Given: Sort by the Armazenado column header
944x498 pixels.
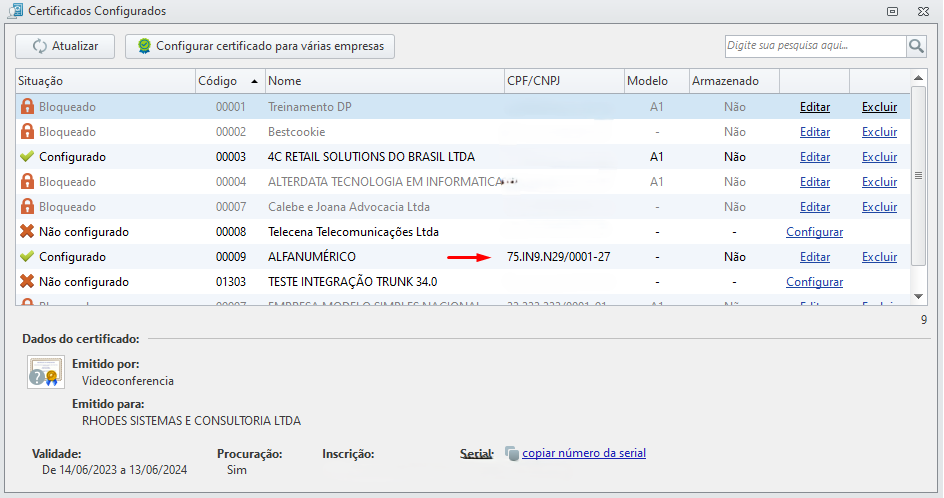Looking at the screenshot, I should (734, 81).
